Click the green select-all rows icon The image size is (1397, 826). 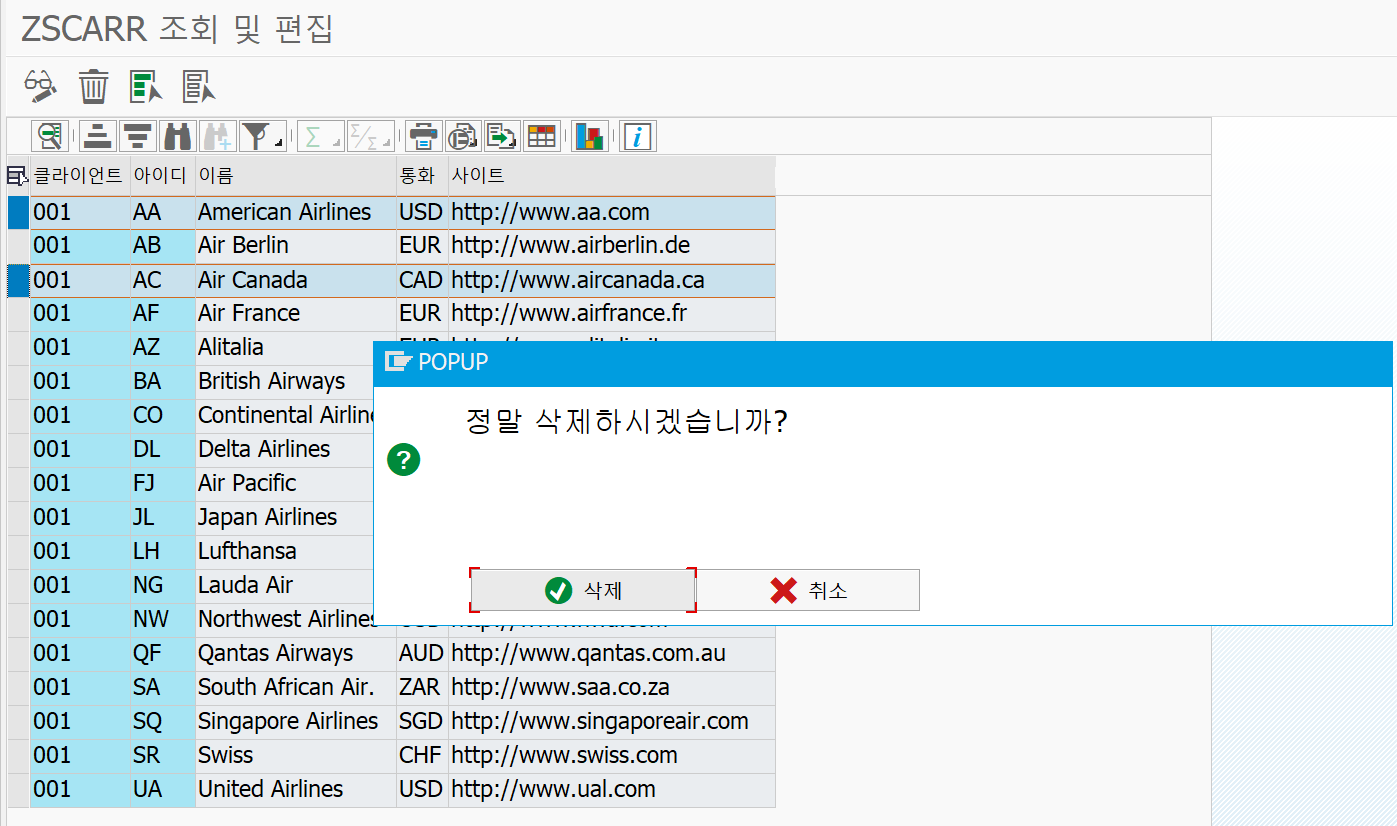pyautogui.click(x=146, y=86)
